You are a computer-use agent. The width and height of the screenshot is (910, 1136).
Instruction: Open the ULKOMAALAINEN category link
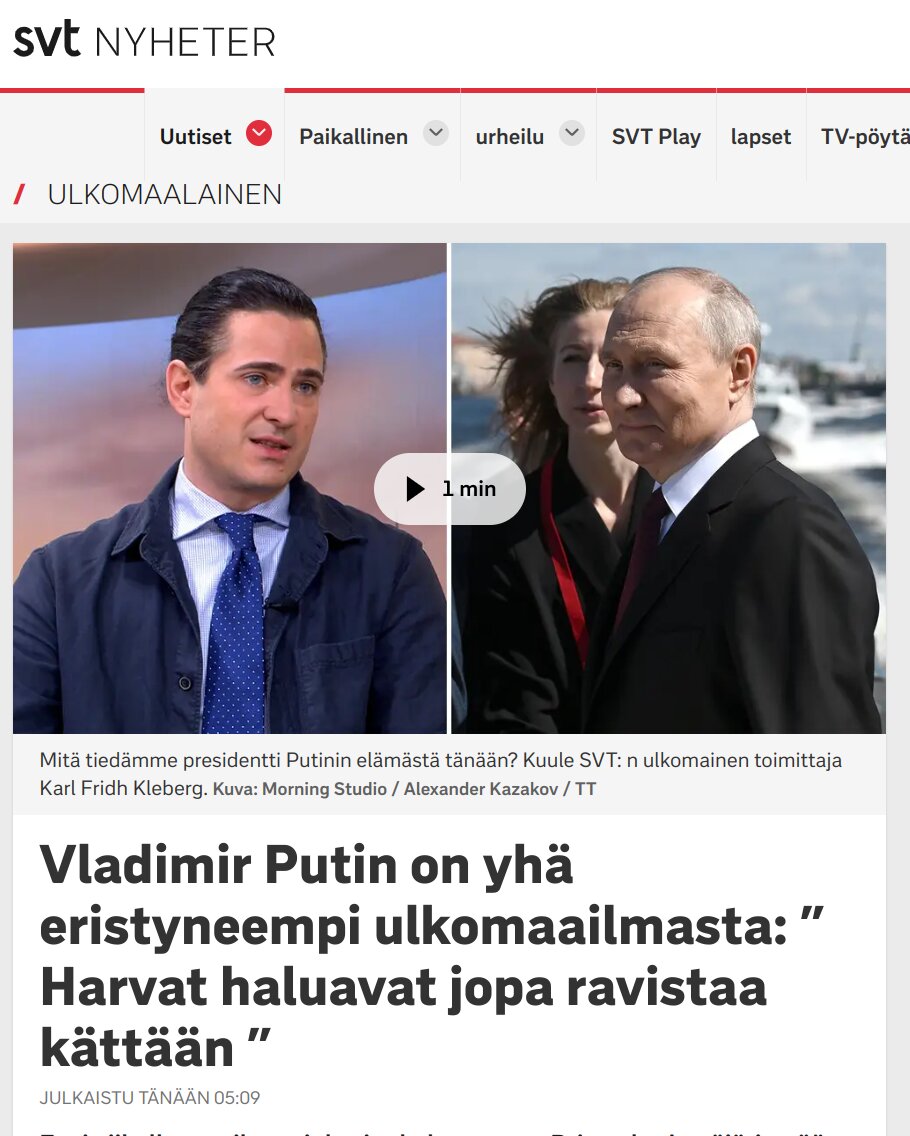pyautogui.click(x=164, y=194)
